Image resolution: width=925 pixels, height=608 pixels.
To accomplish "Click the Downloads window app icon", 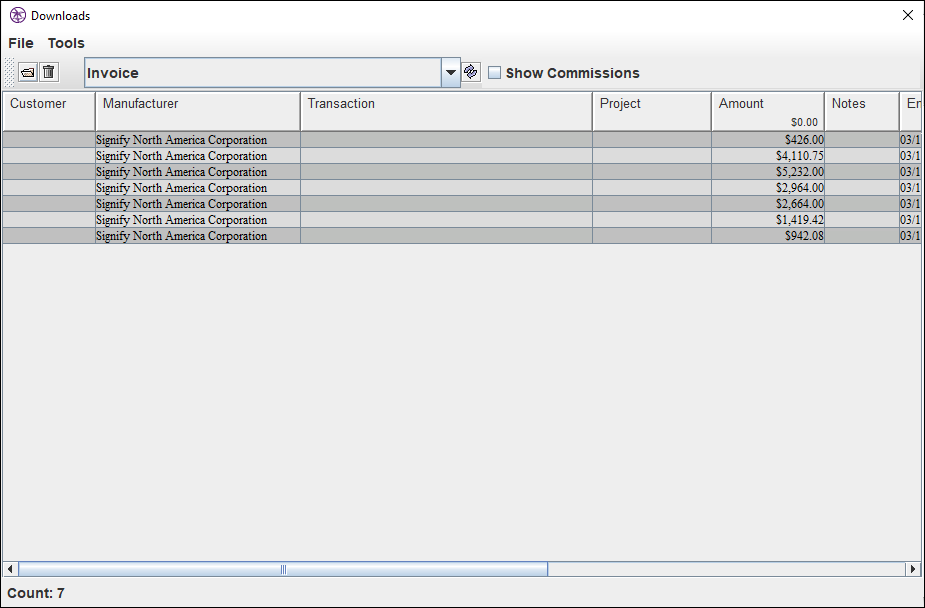I will point(18,15).
